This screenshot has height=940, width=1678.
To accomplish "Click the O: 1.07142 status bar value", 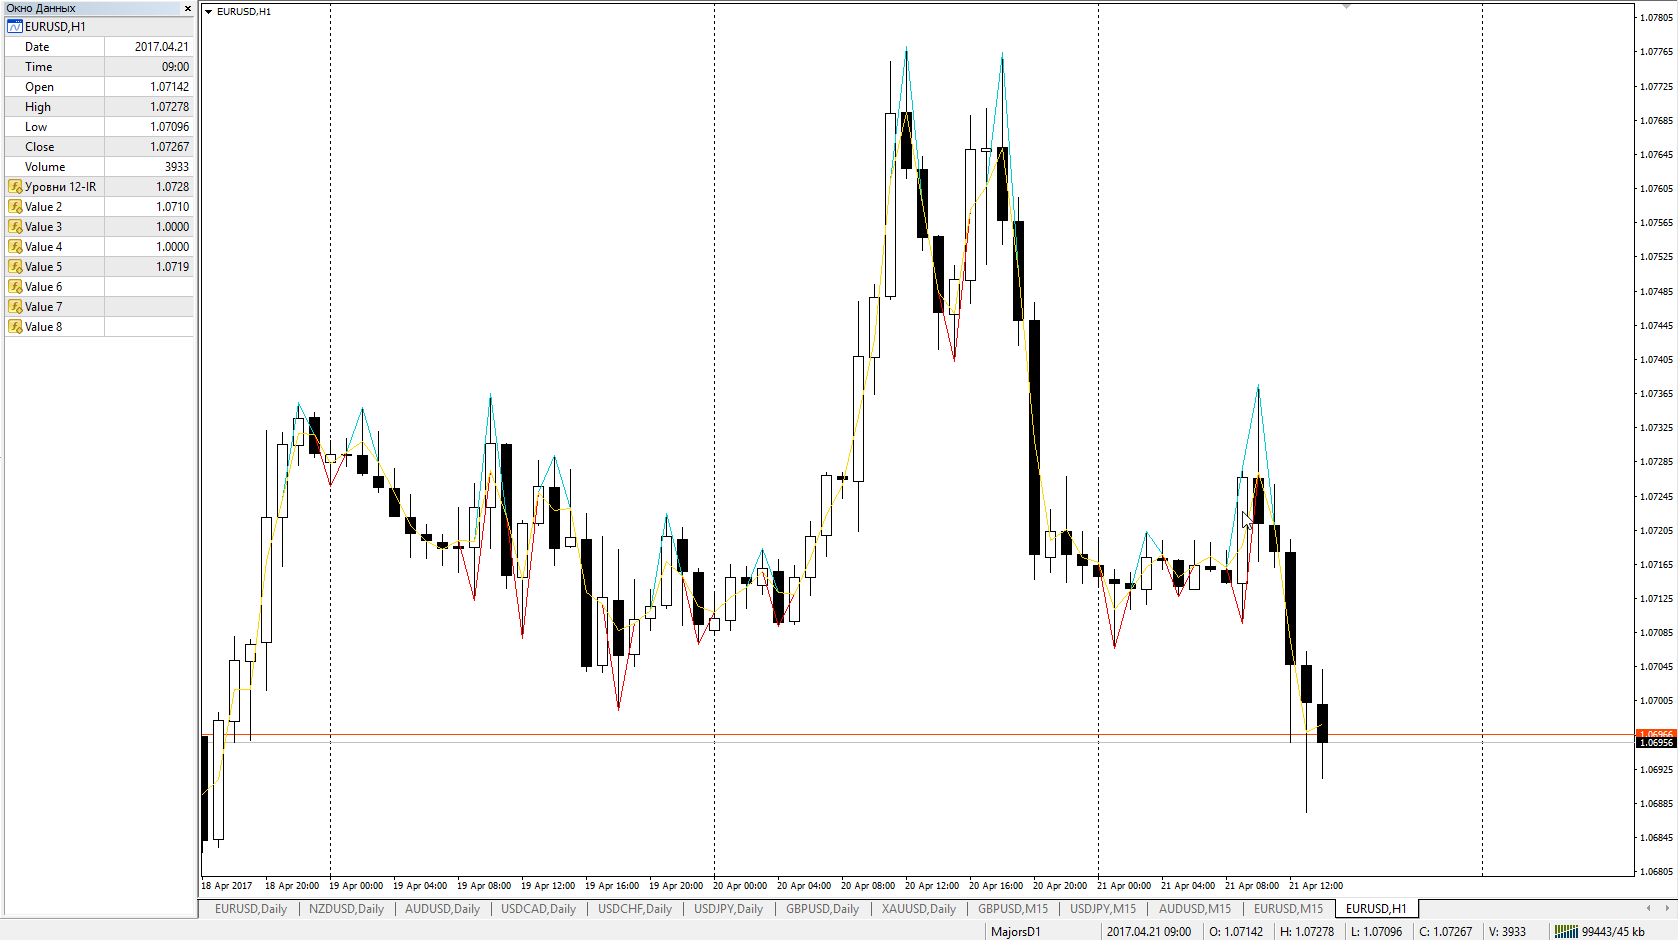I will 1236,932.
